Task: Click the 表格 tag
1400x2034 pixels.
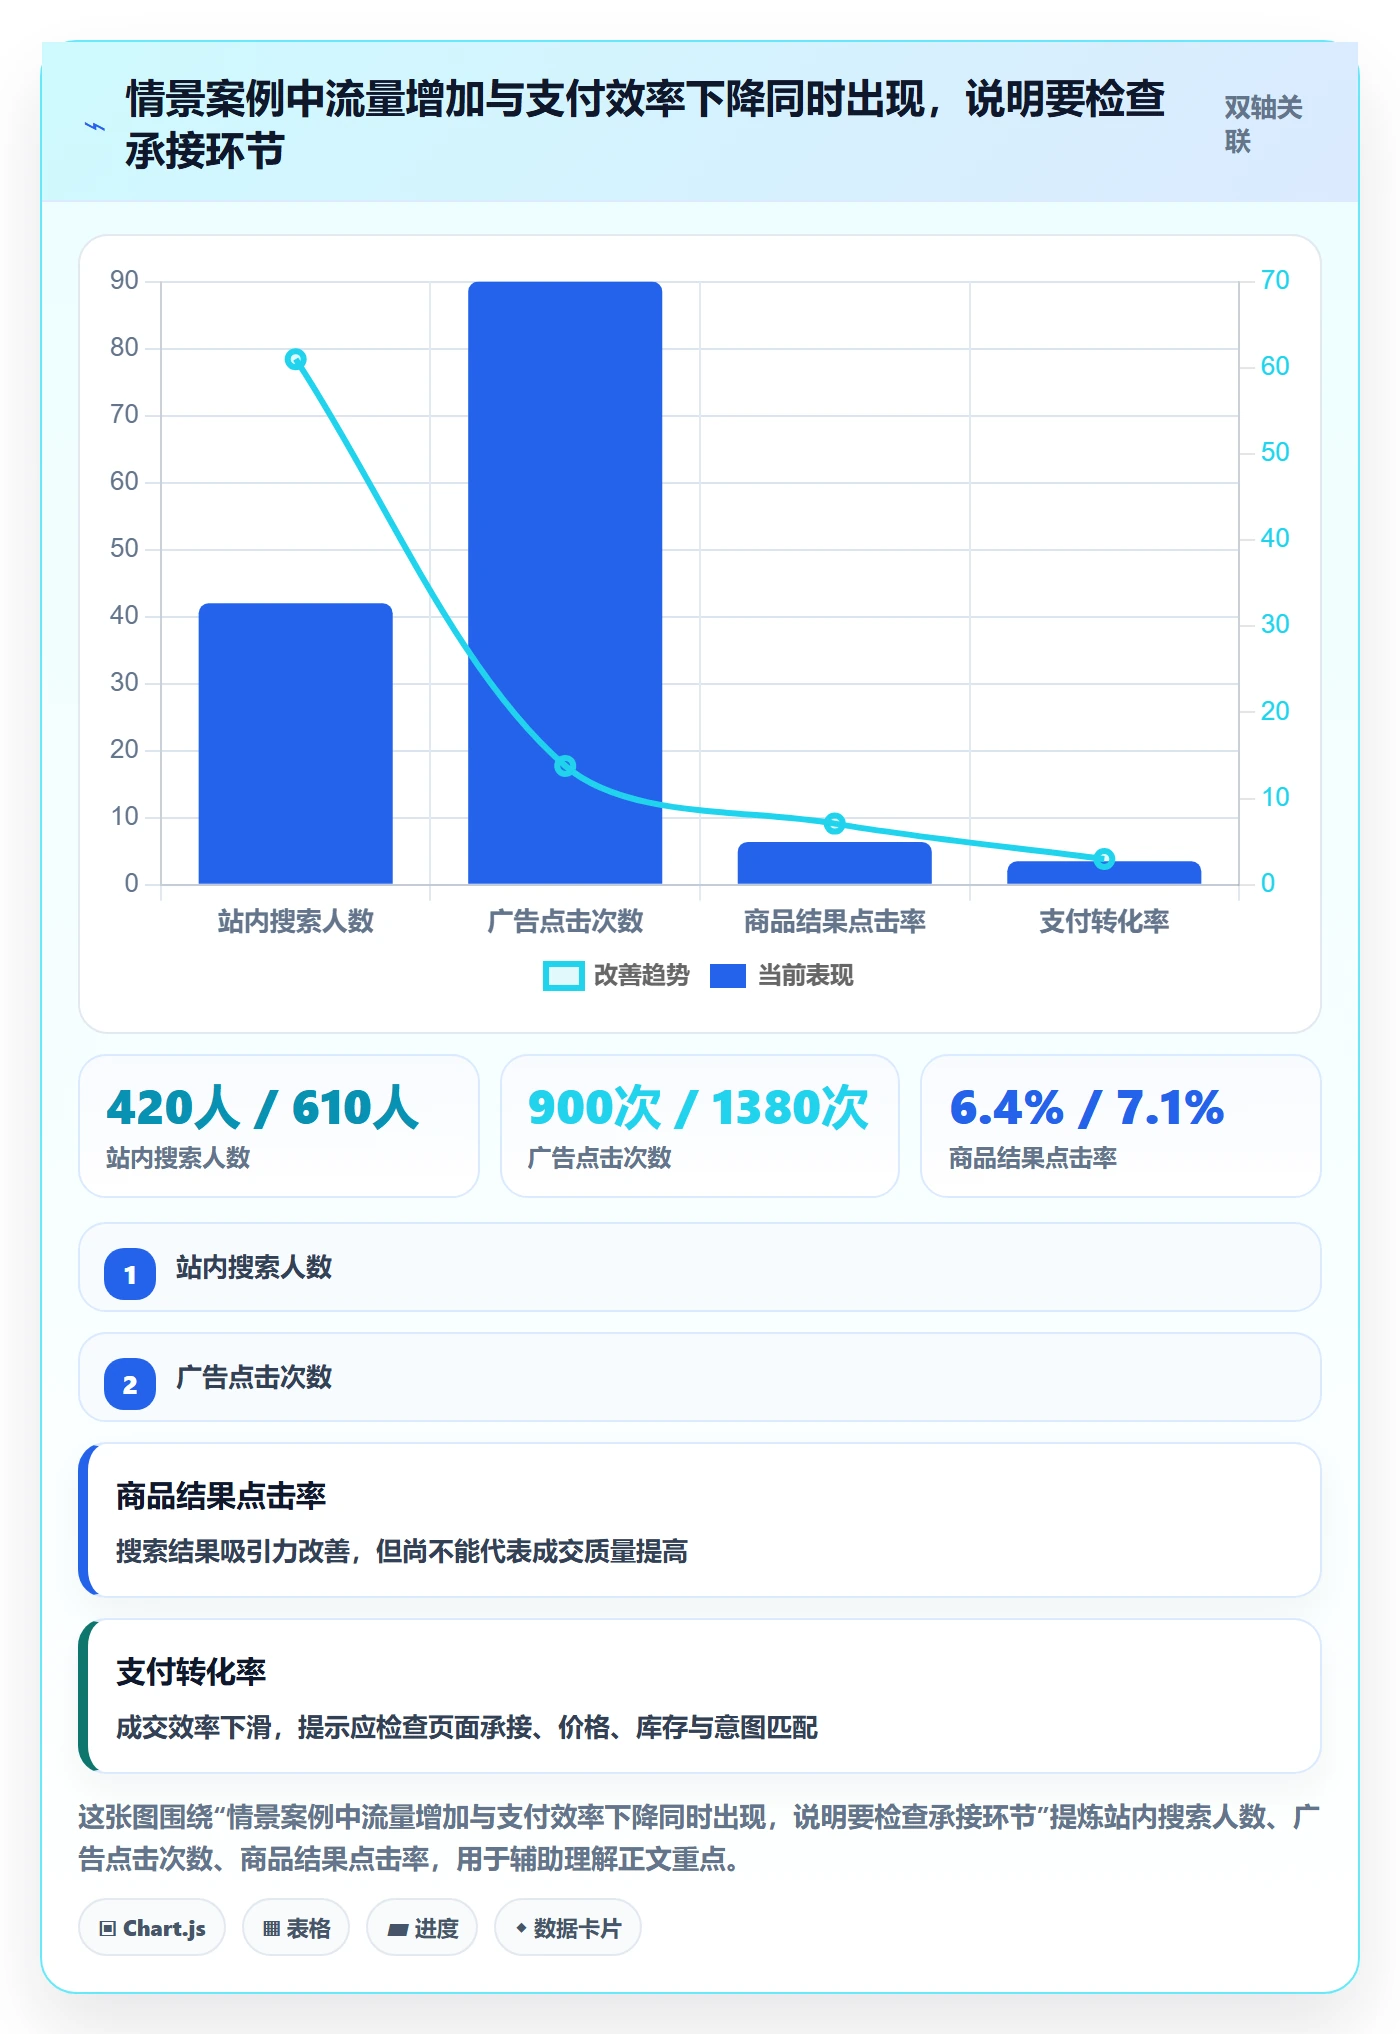Action: tap(296, 1928)
